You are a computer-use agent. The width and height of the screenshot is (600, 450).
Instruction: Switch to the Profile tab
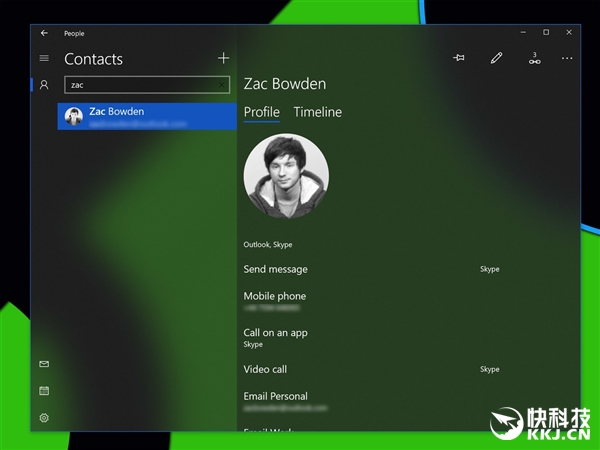coord(262,112)
